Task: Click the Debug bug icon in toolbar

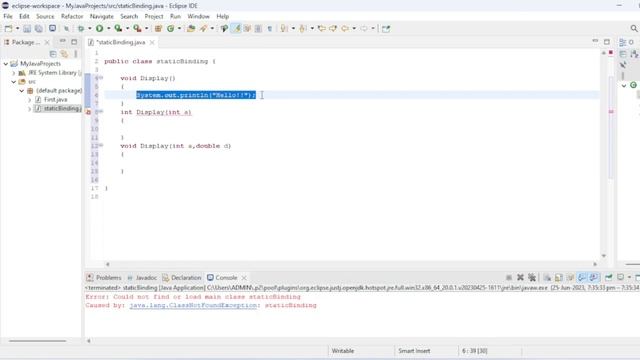Action: click(x=81, y=28)
